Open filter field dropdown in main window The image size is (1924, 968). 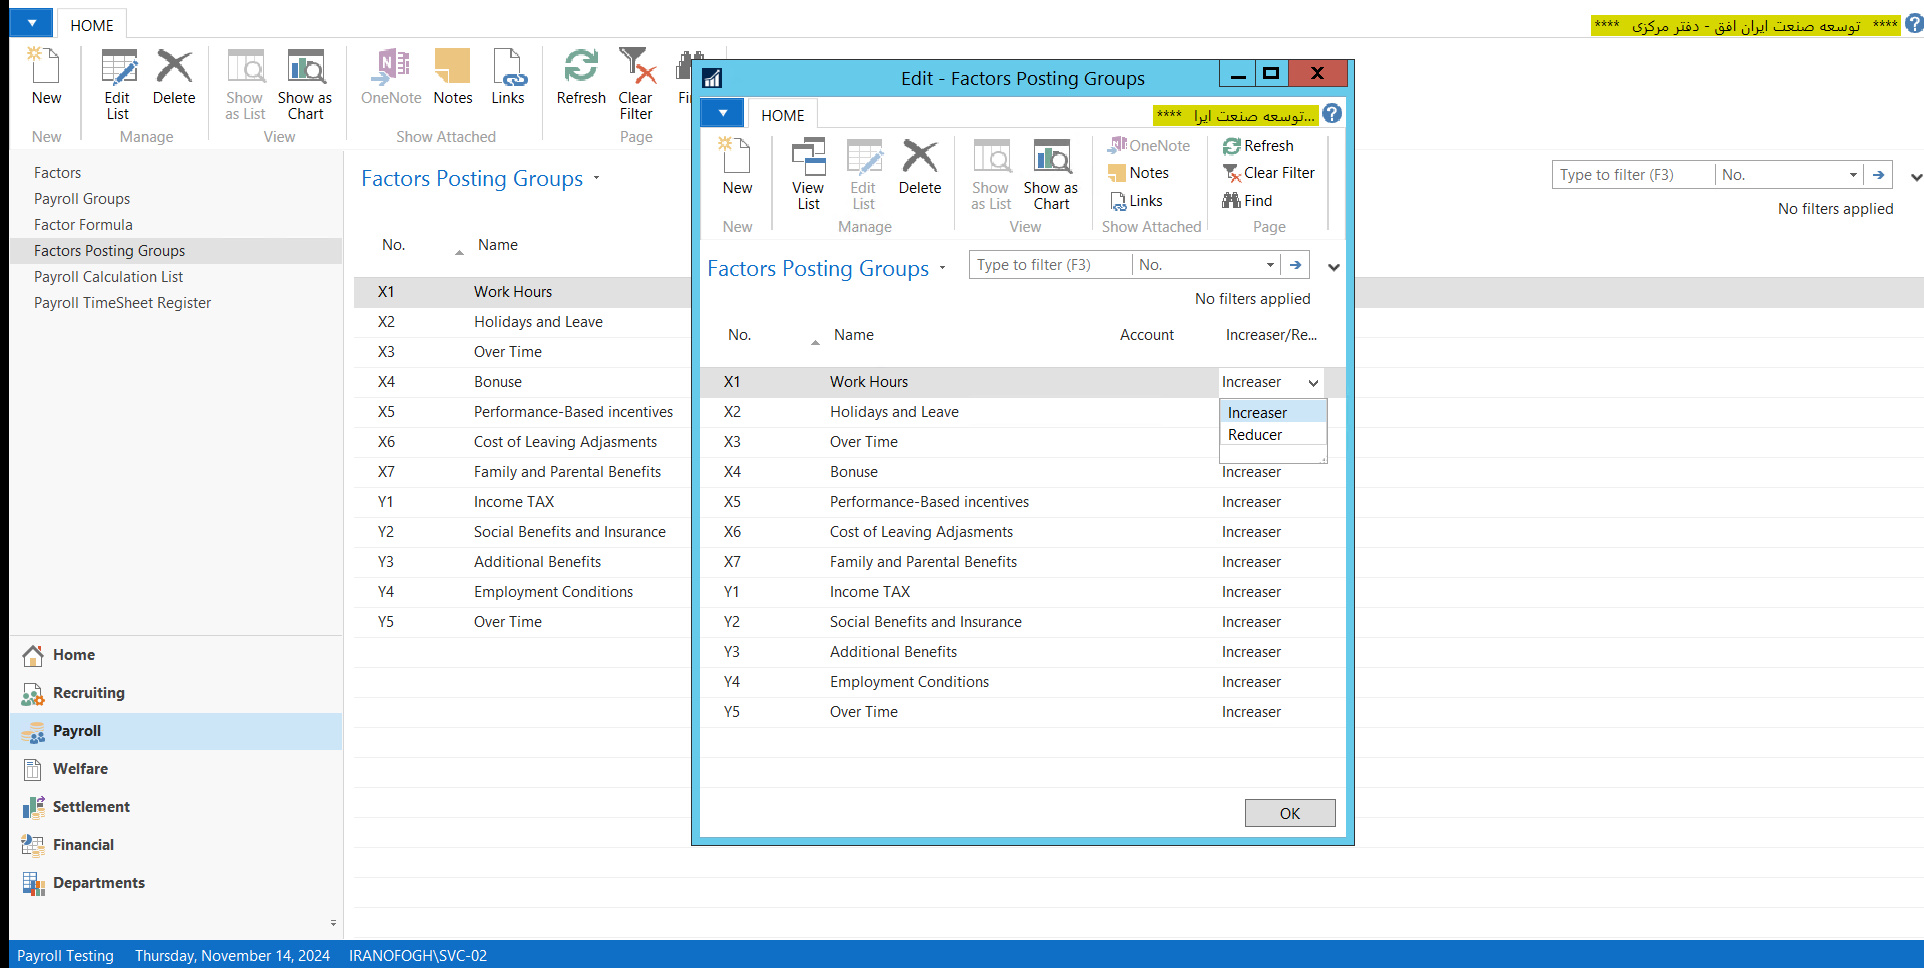click(x=1853, y=175)
